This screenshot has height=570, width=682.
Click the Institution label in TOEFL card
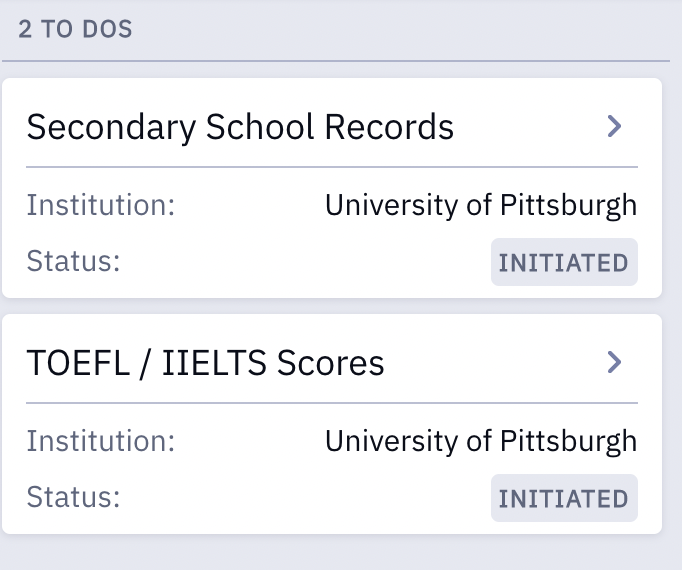[100, 441]
